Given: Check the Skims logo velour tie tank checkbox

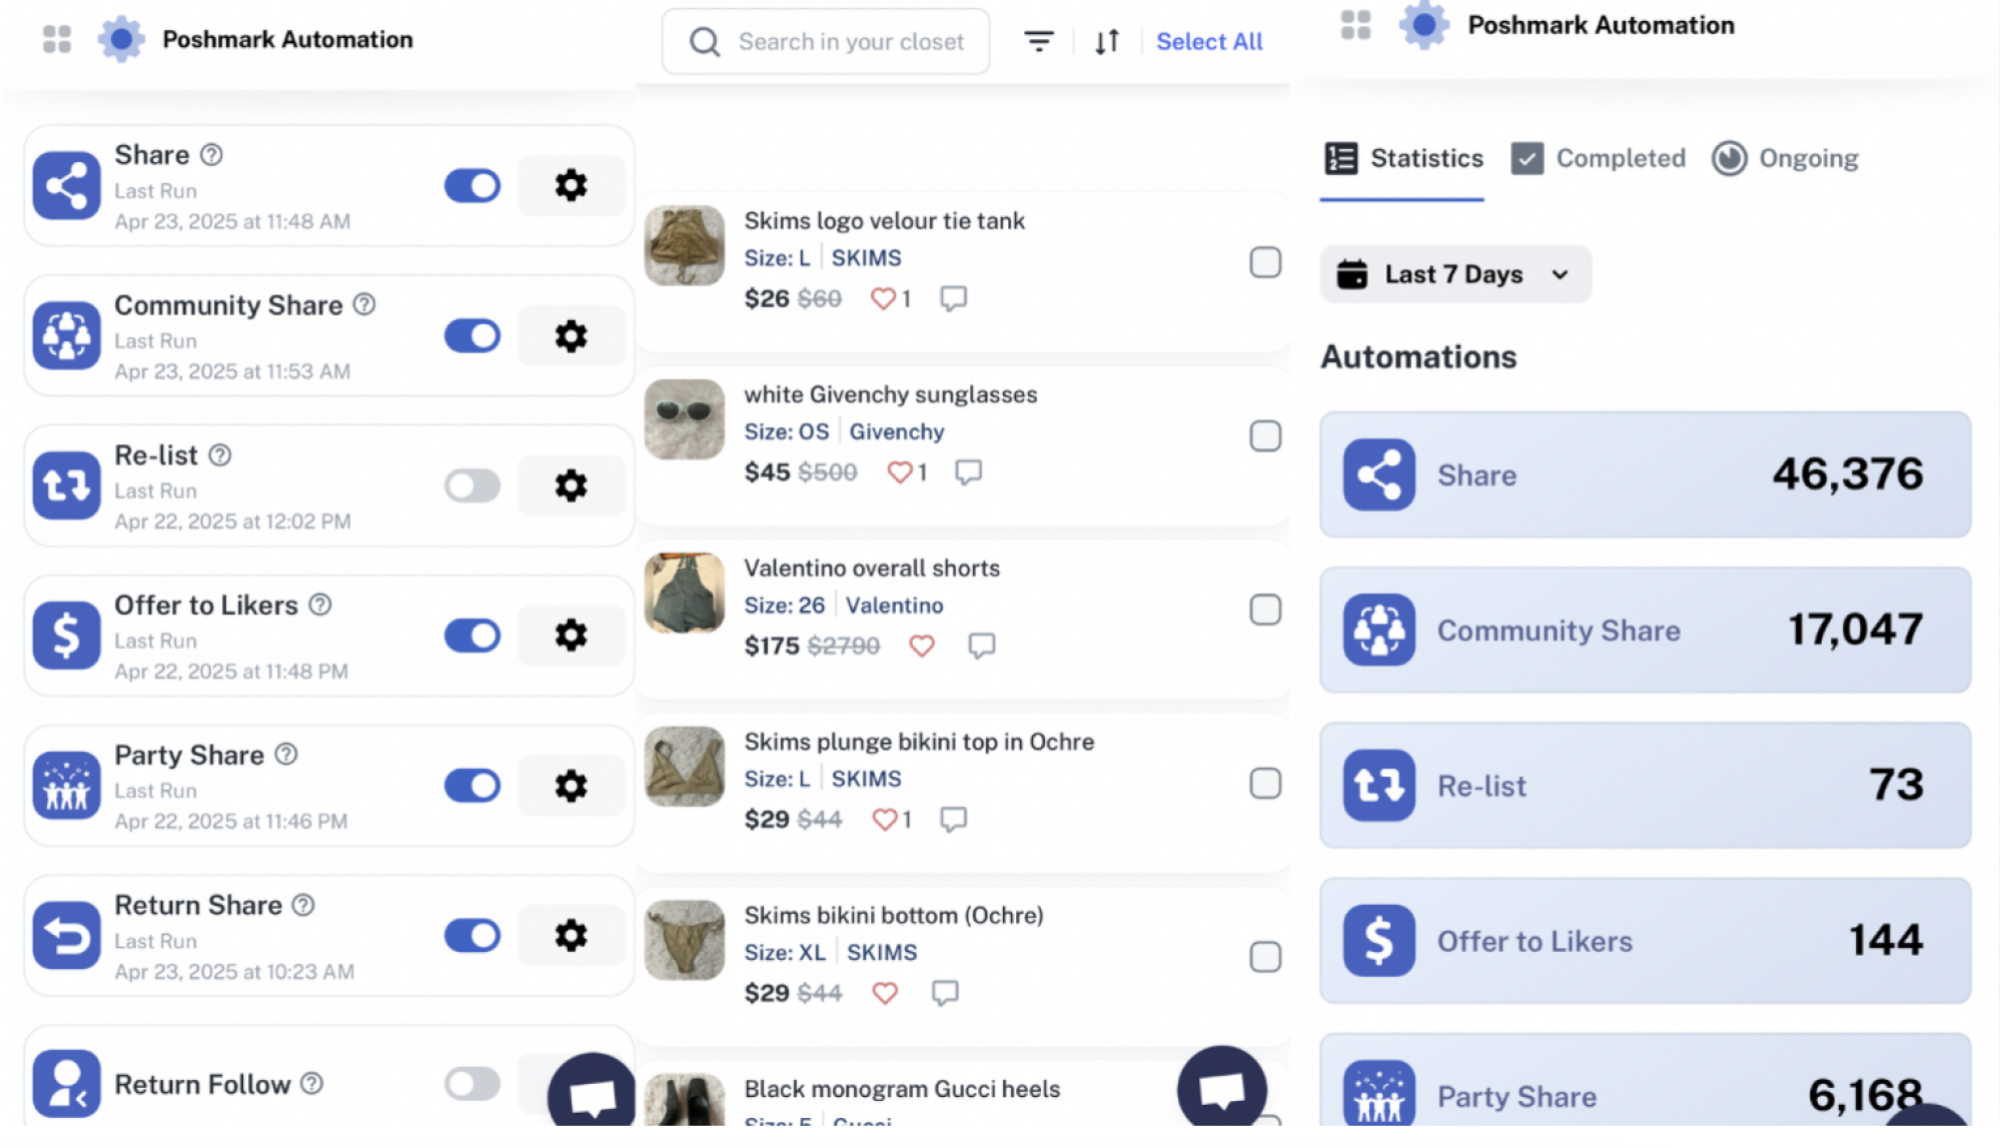Looking at the screenshot, I should (x=1265, y=262).
